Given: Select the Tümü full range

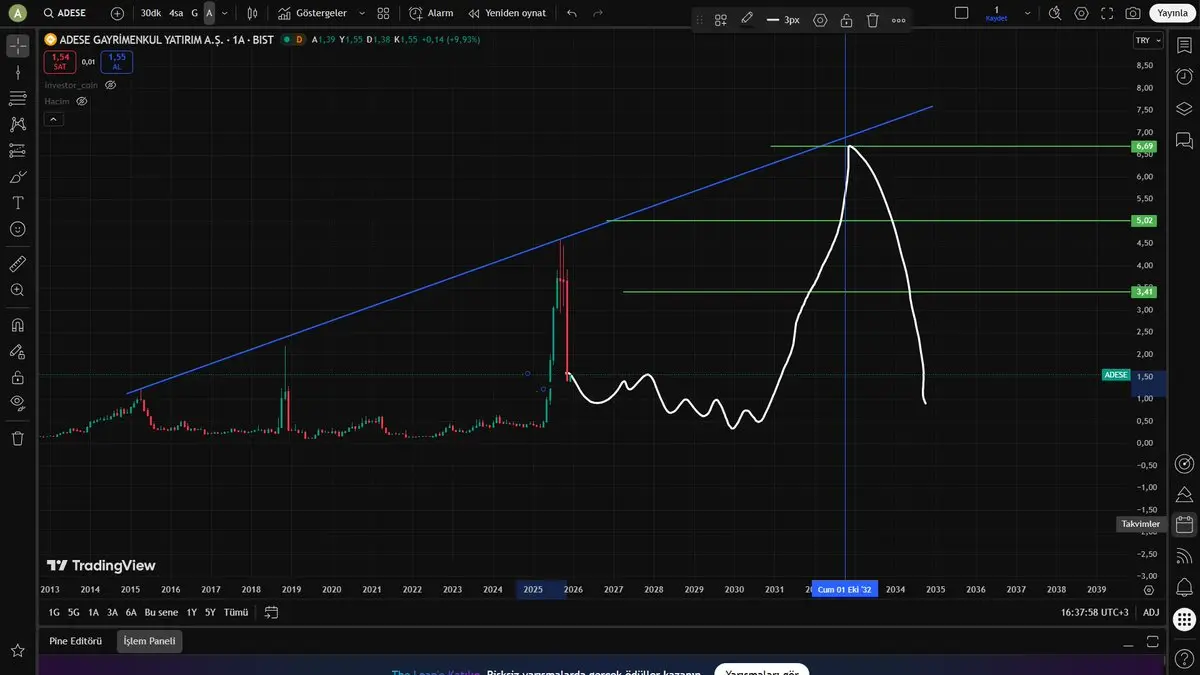Looking at the screenshot, I should pos(236,612).
